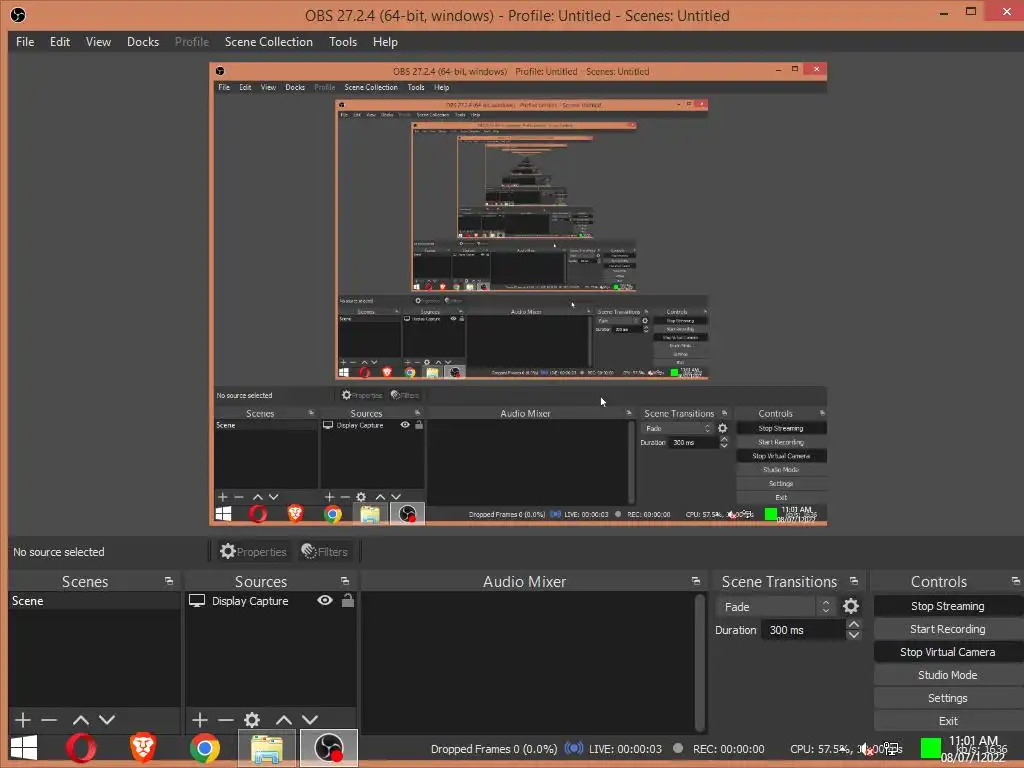Add a new source with plus icon
Viewport: 1024px width, 768px height.
(200, 720)
